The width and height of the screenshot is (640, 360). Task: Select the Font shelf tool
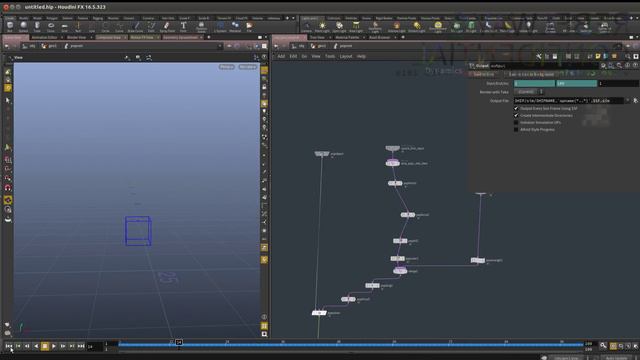[183, 27]
